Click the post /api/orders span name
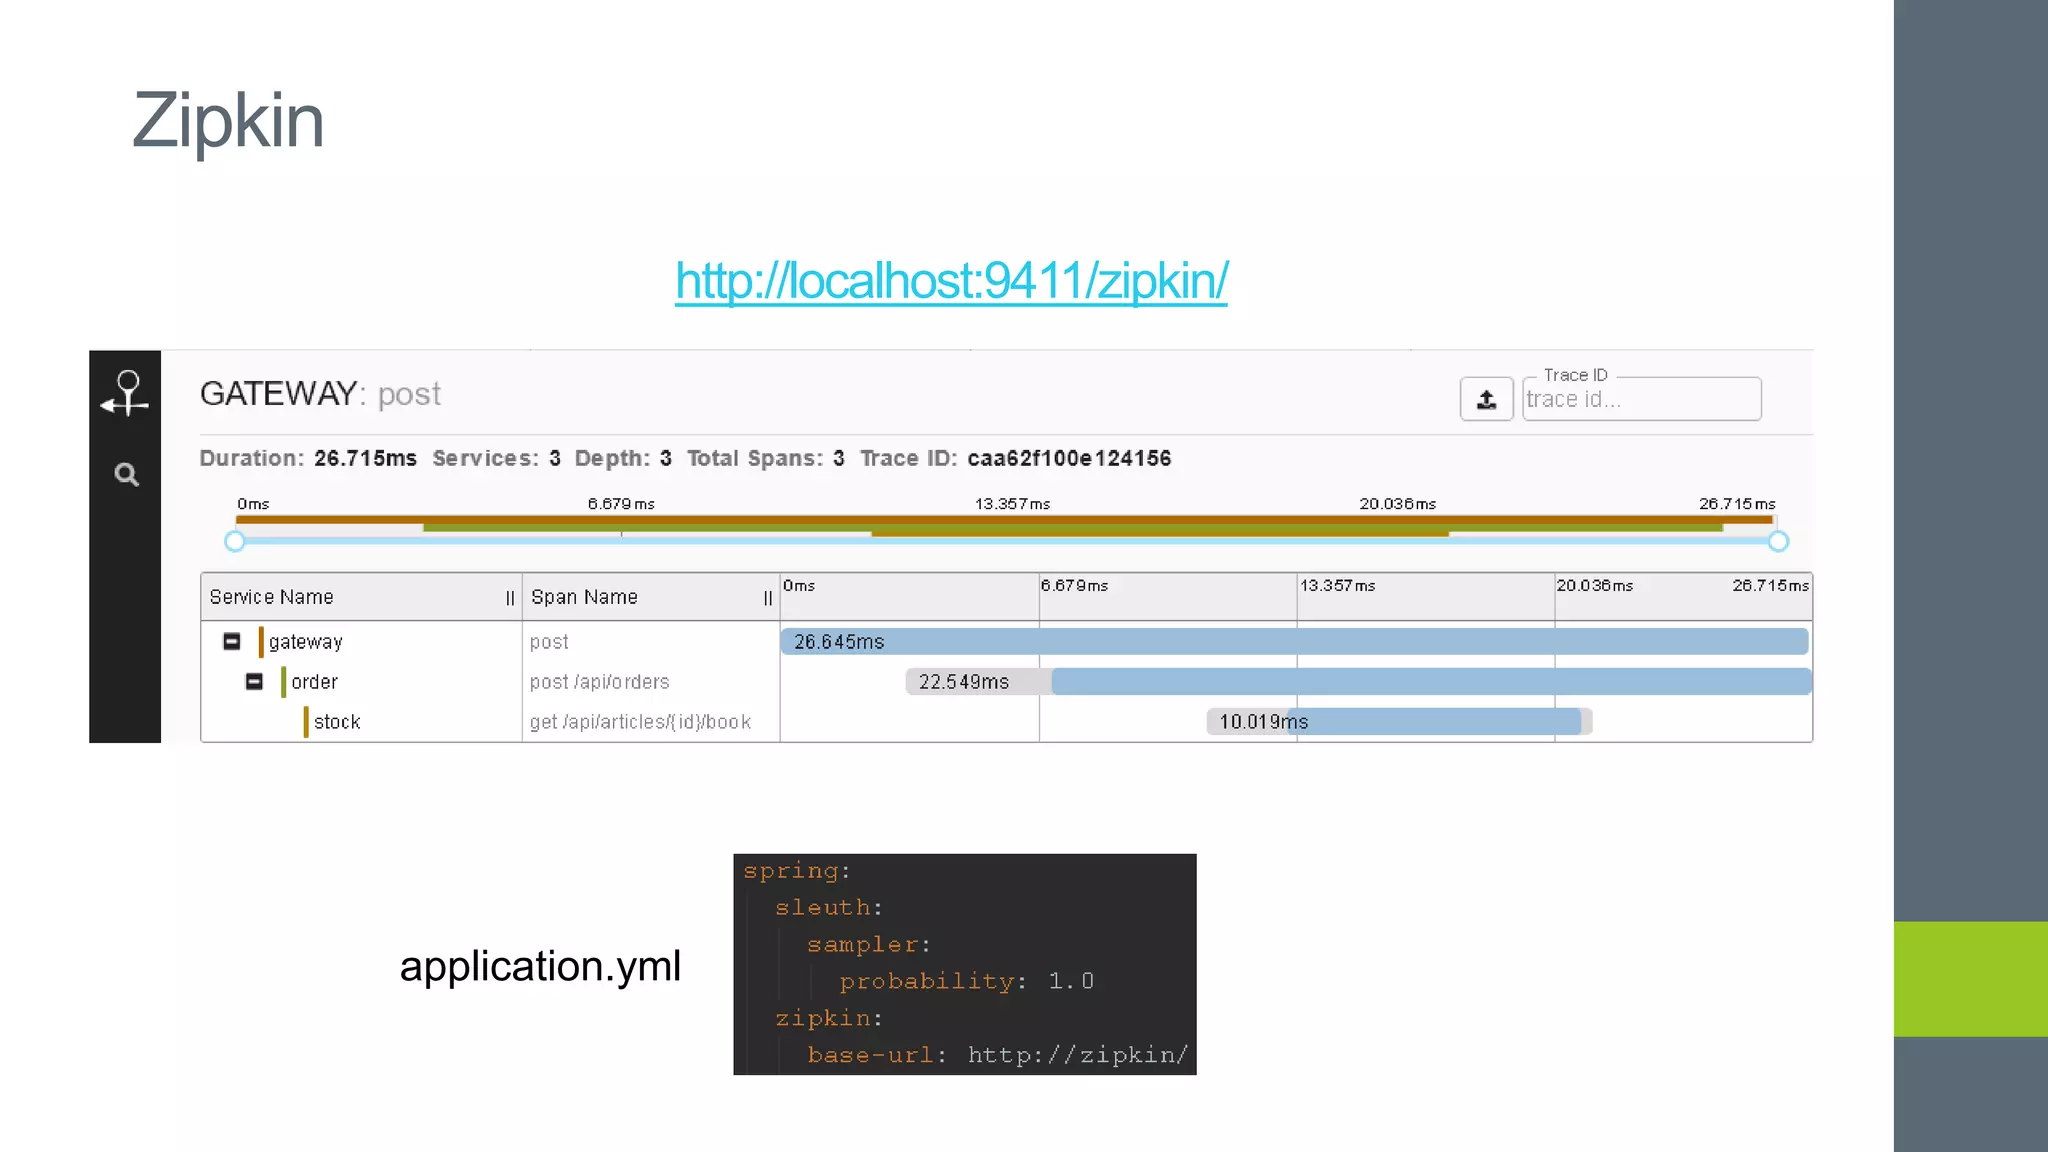 599,682
